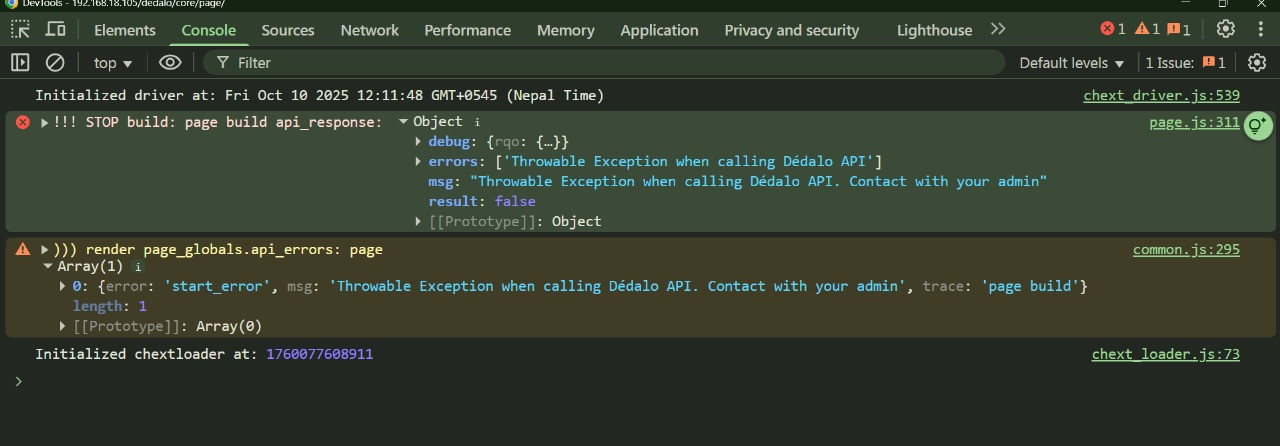This screenshot has height=446, width=1280.
Task: Click the warning count indicator
Action: [x=1147, y=30]
